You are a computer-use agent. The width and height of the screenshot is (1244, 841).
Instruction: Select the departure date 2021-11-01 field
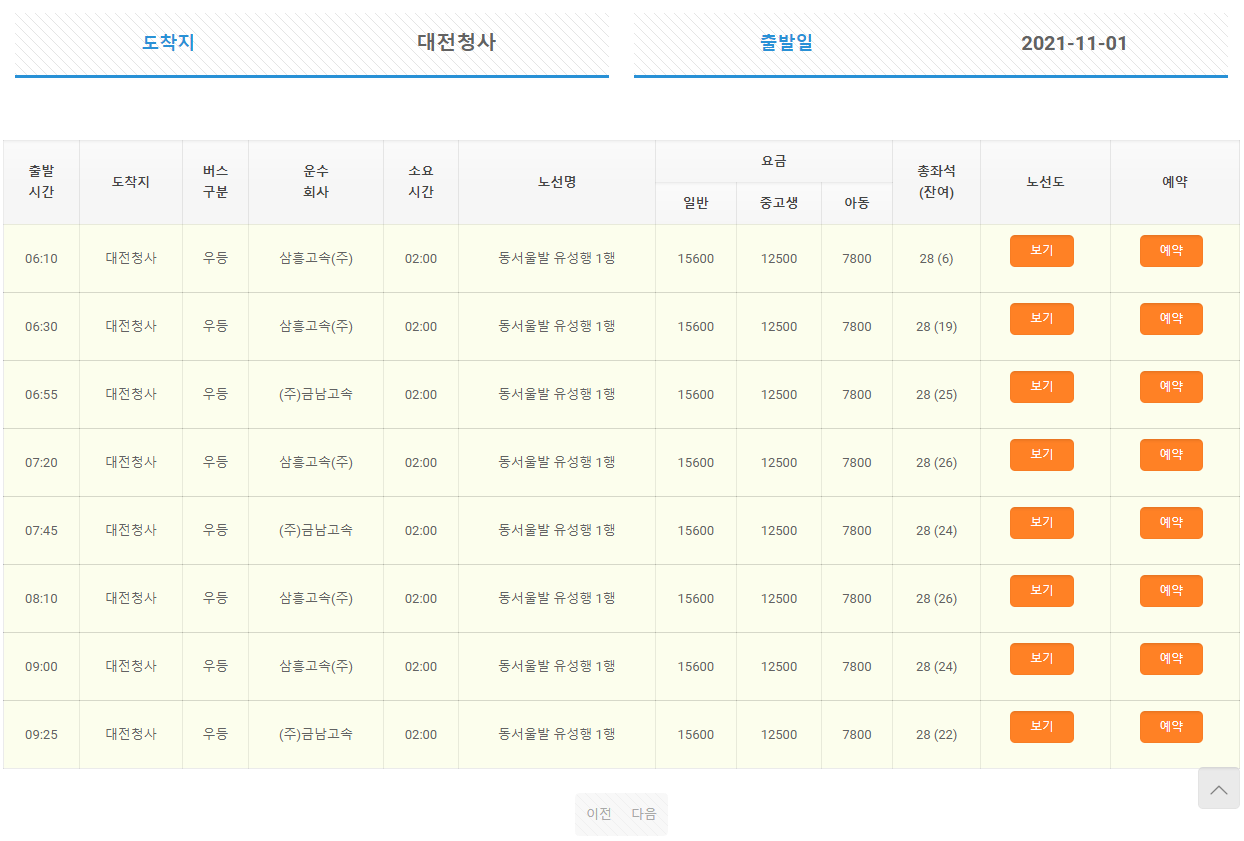coord(931,44)
